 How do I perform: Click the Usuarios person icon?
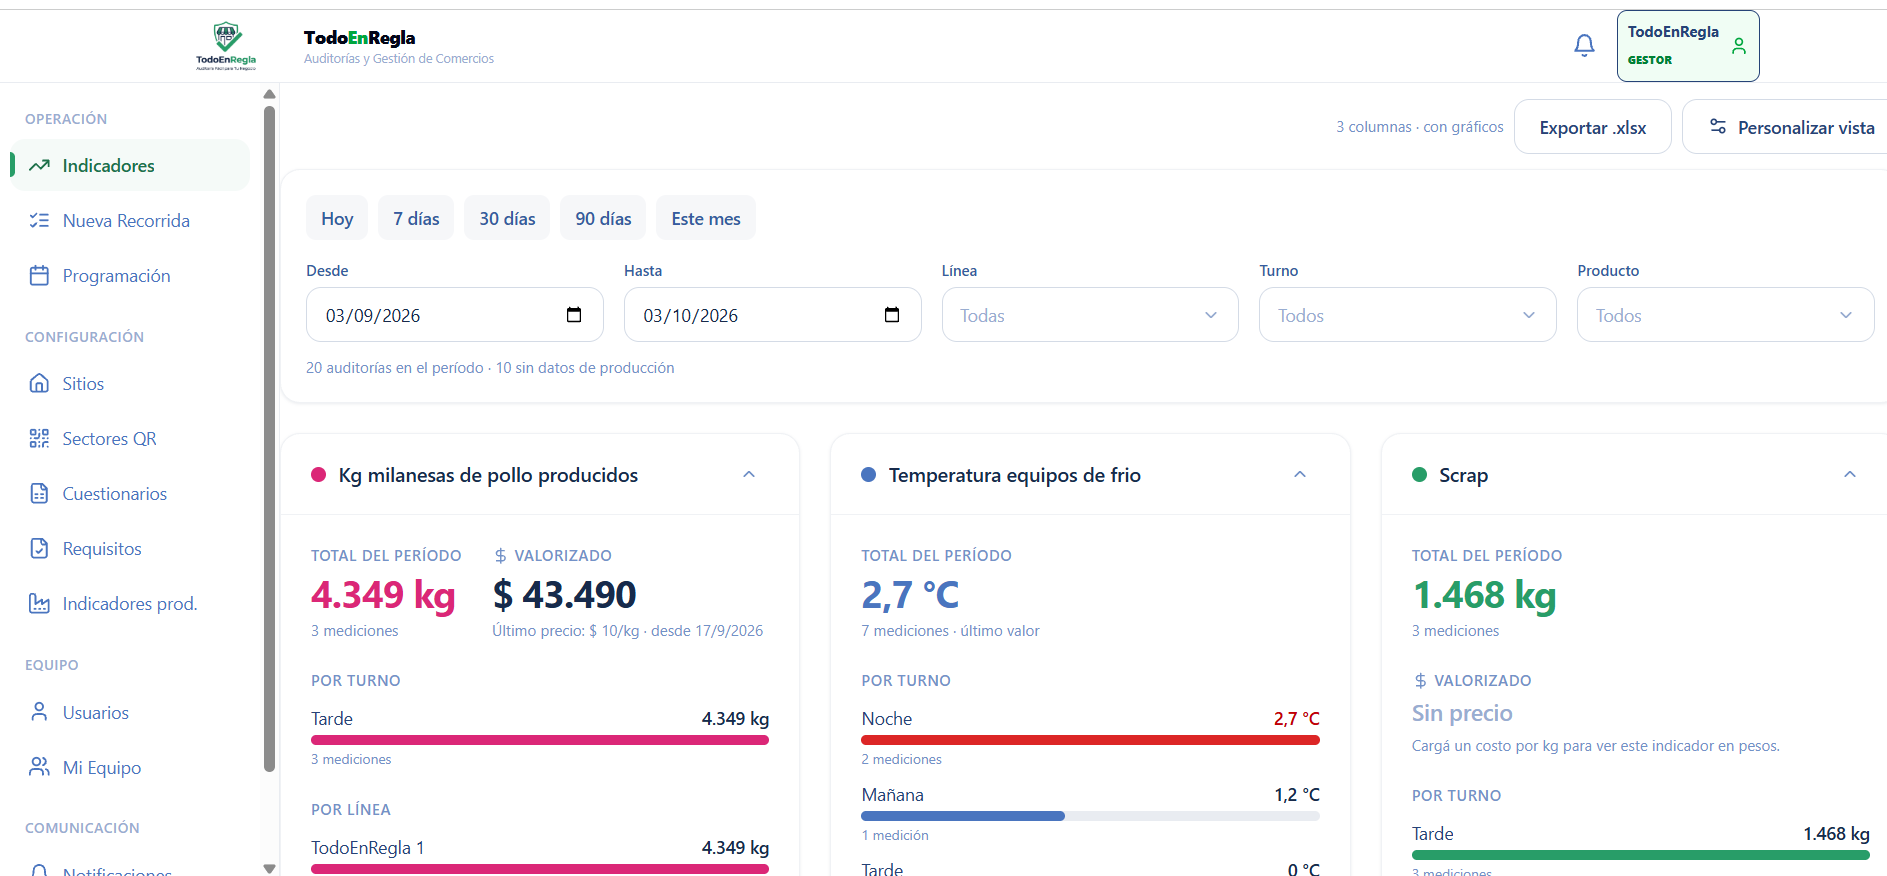[x=39, y=711]
